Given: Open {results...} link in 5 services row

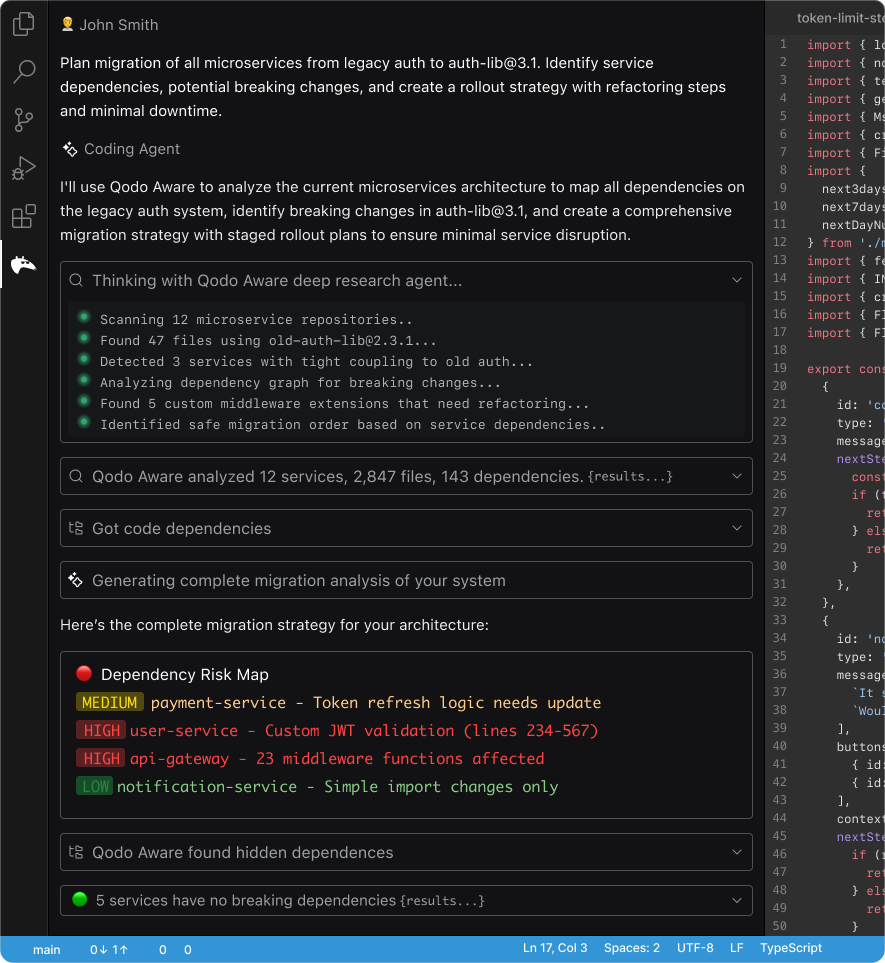Looking at the screenshot, I should 442,901.
